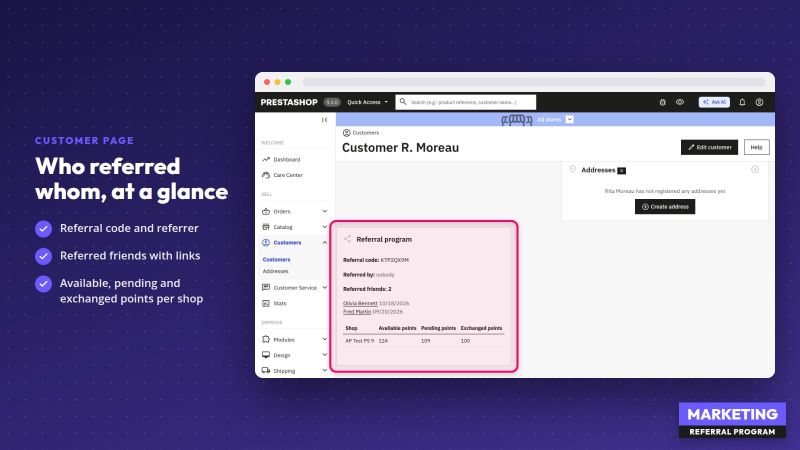The width and height of the screenshot is (800, 450).
Task: Click the AP Test PS 9 shop cell
Action: pos(360,341)
